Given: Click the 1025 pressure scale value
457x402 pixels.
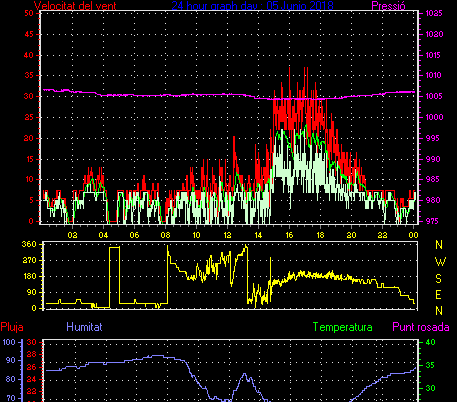Looking at the screenshot, I should 434,13.
